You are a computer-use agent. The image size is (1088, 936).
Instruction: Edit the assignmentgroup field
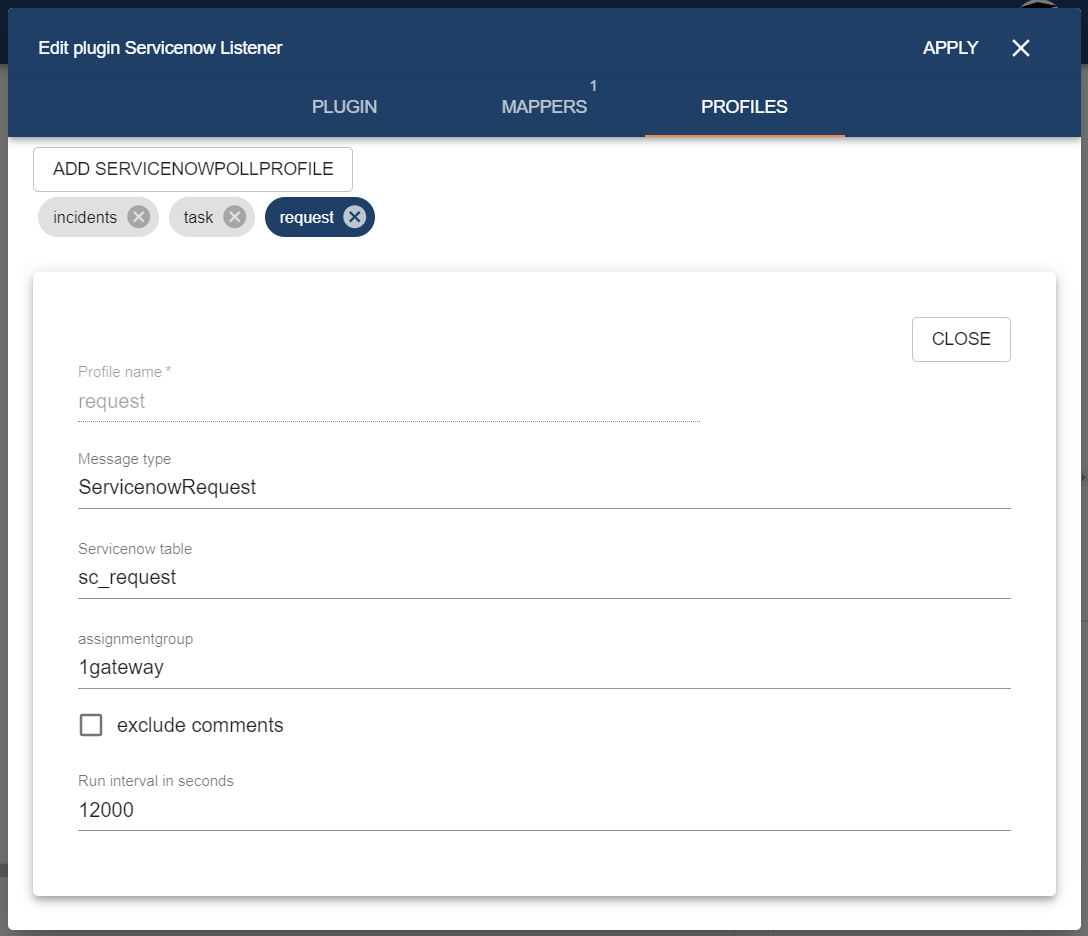tap(543, 668)
